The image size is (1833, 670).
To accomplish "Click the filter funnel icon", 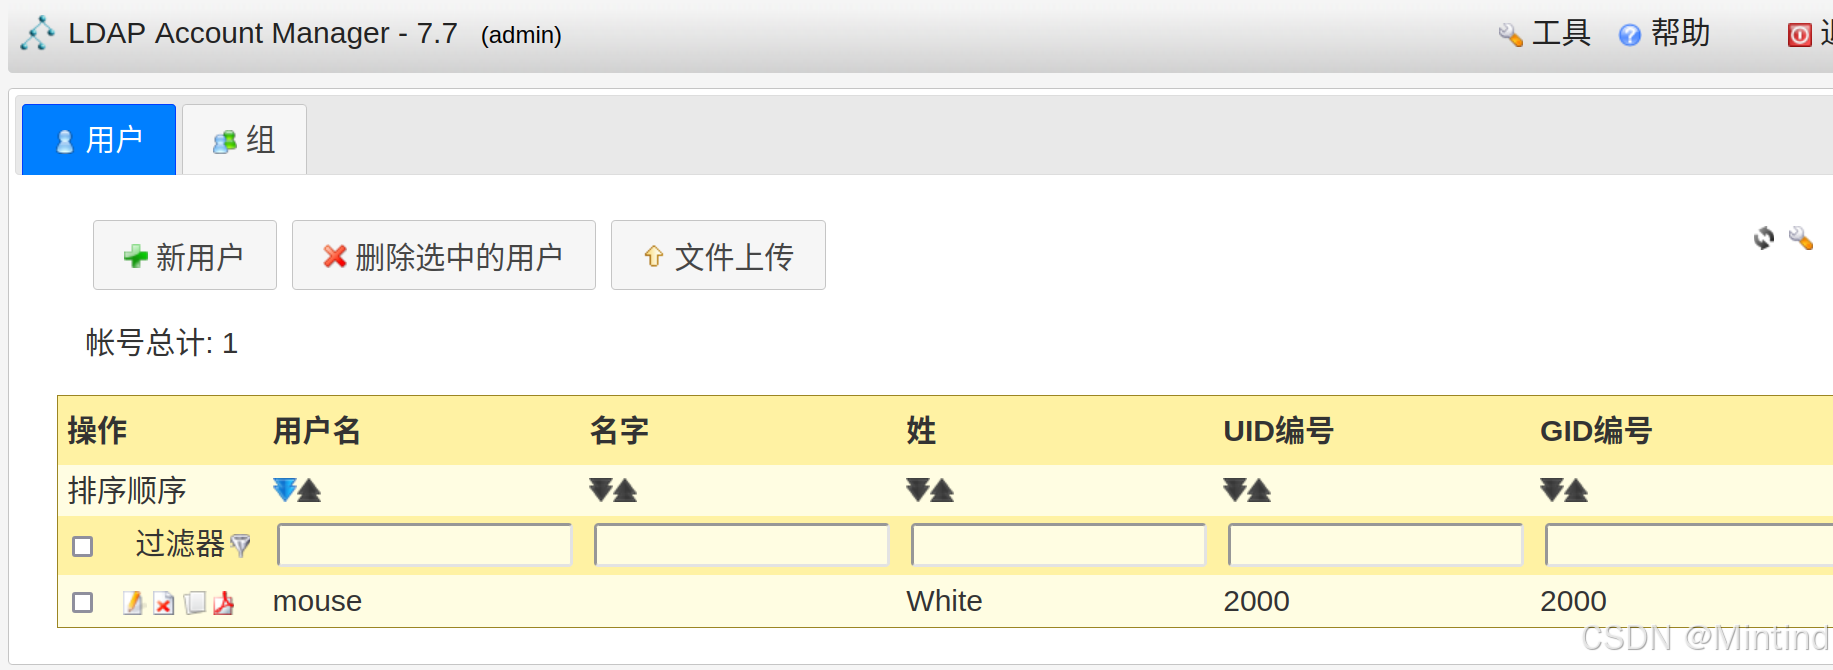I will [x=240, y=545].
